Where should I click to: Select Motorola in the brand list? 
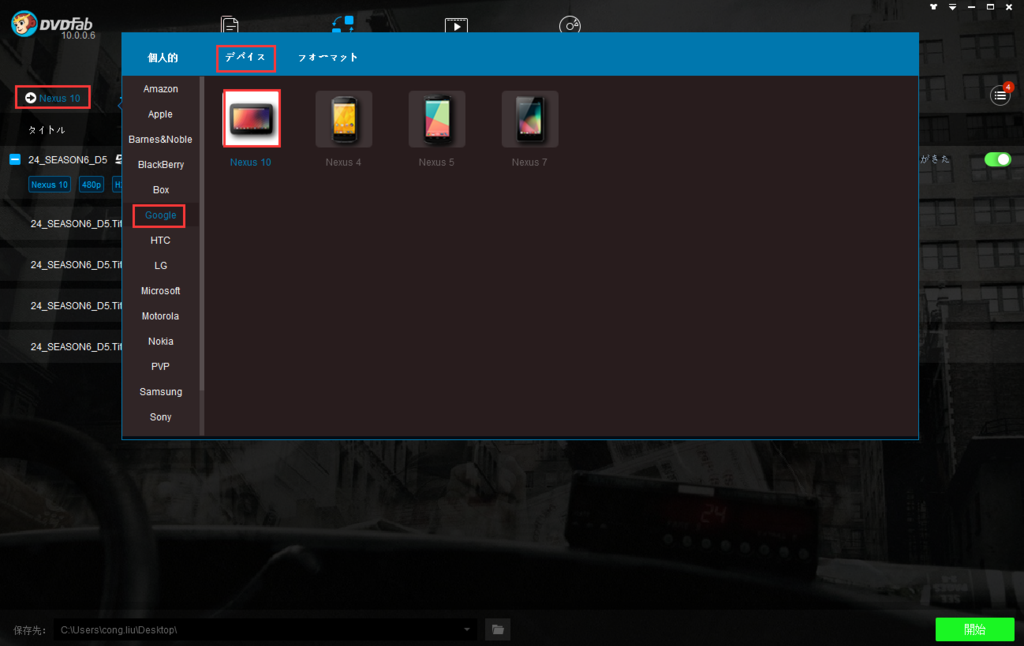161,316
